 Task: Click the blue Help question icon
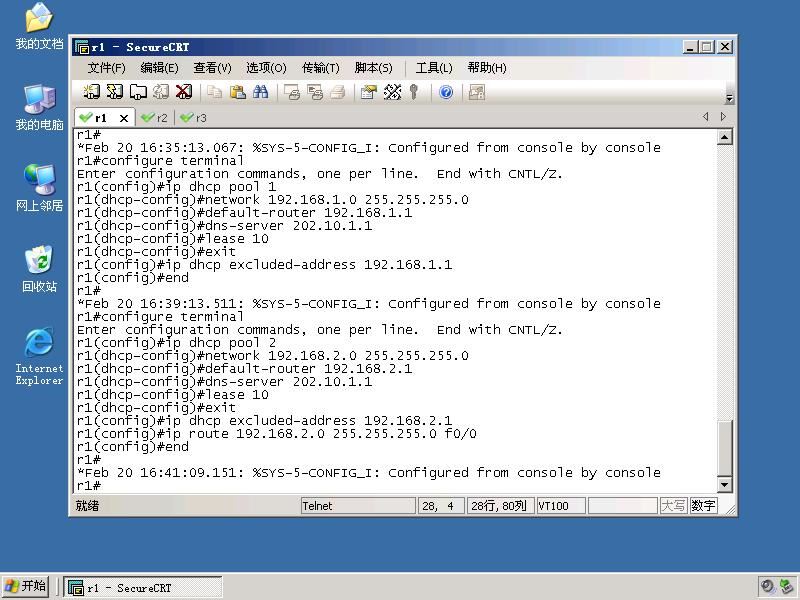coord(446,92)
